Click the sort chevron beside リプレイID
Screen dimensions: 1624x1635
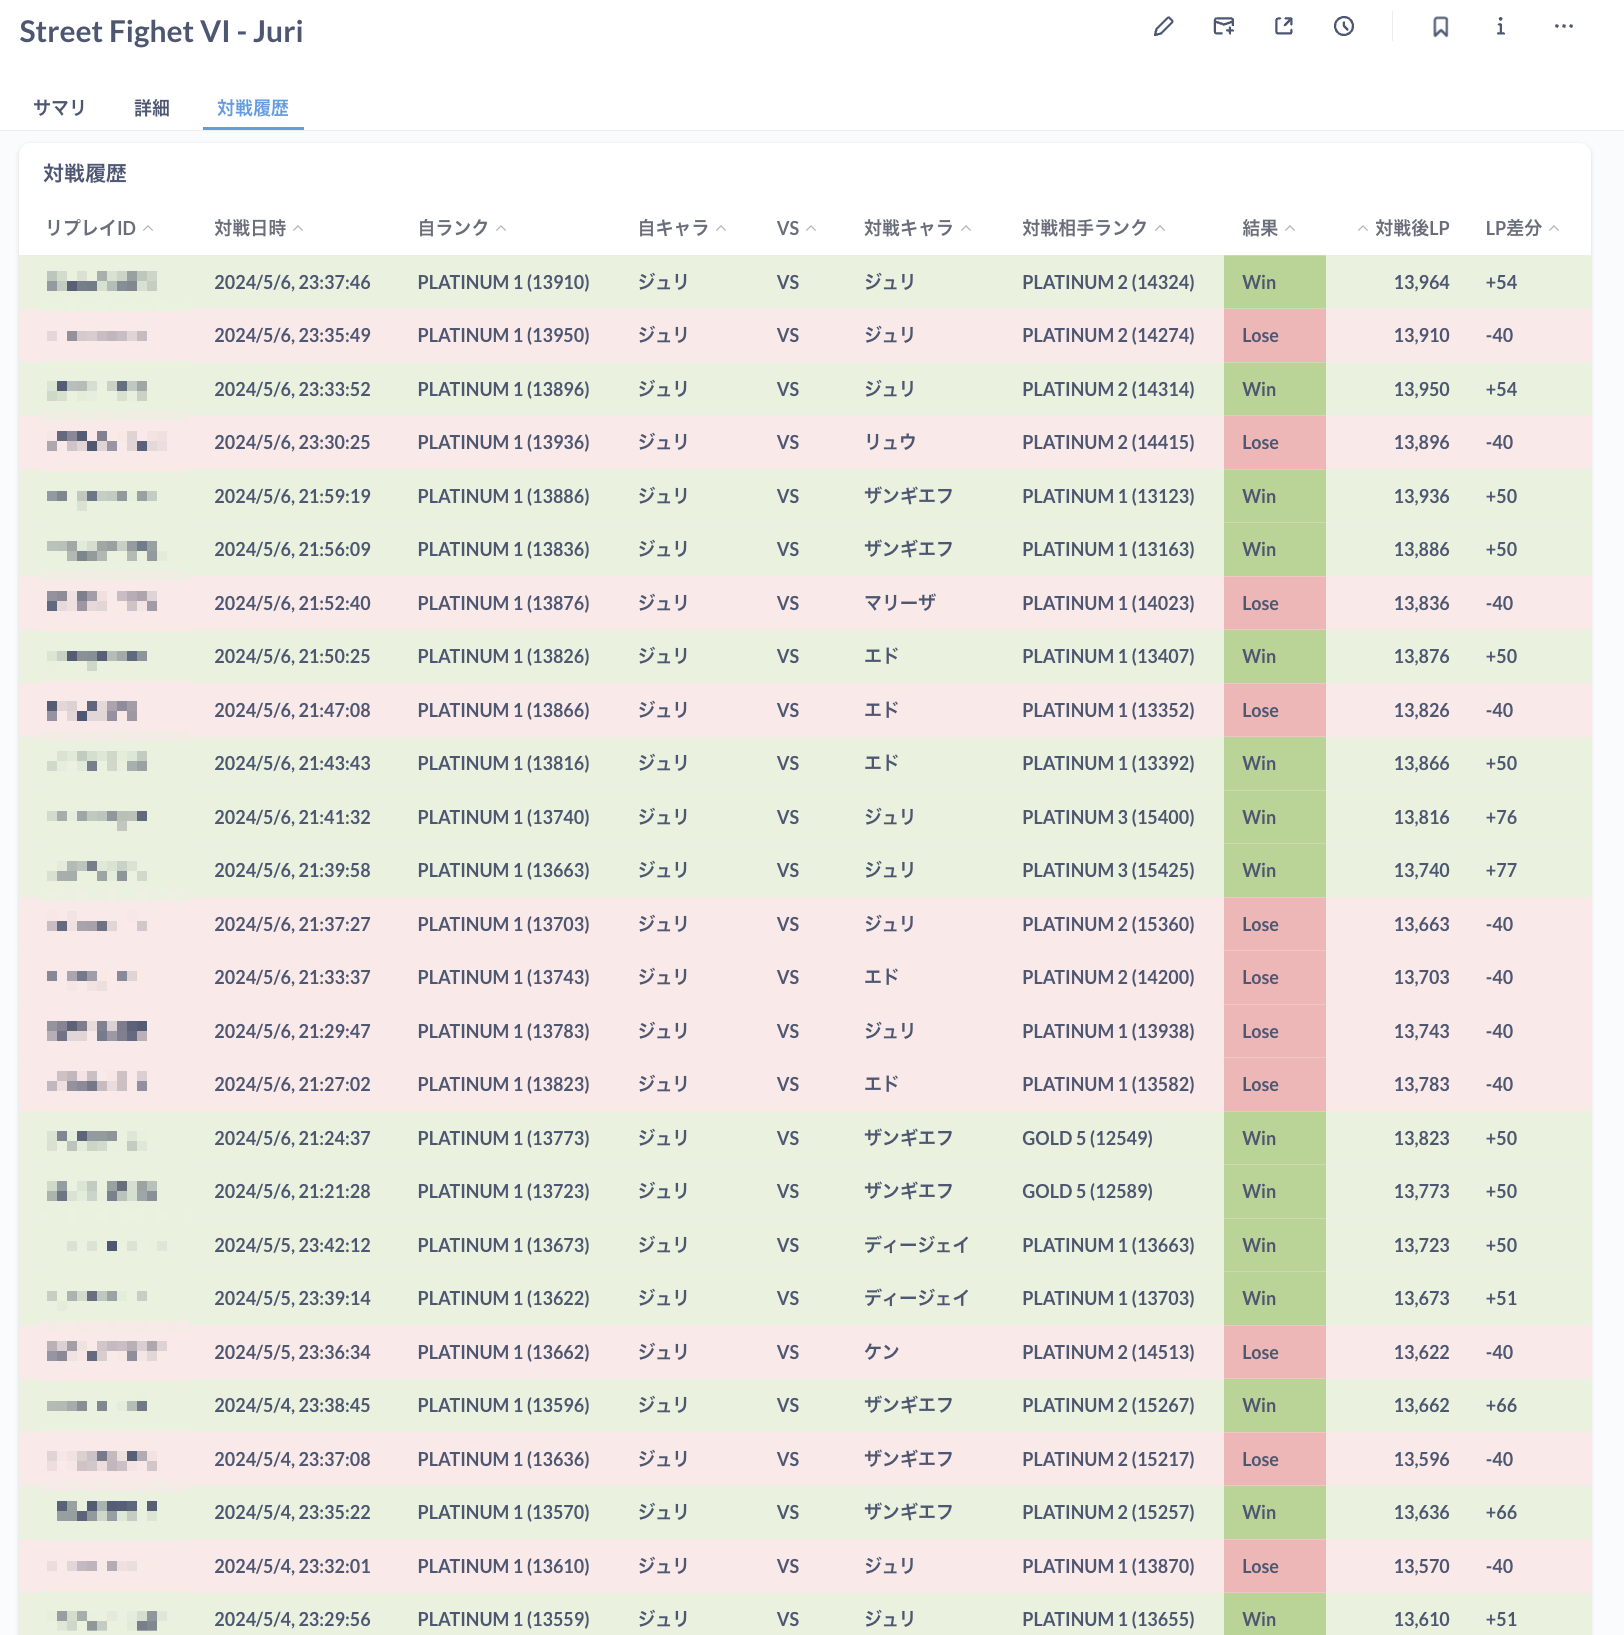tap(148, 229)
